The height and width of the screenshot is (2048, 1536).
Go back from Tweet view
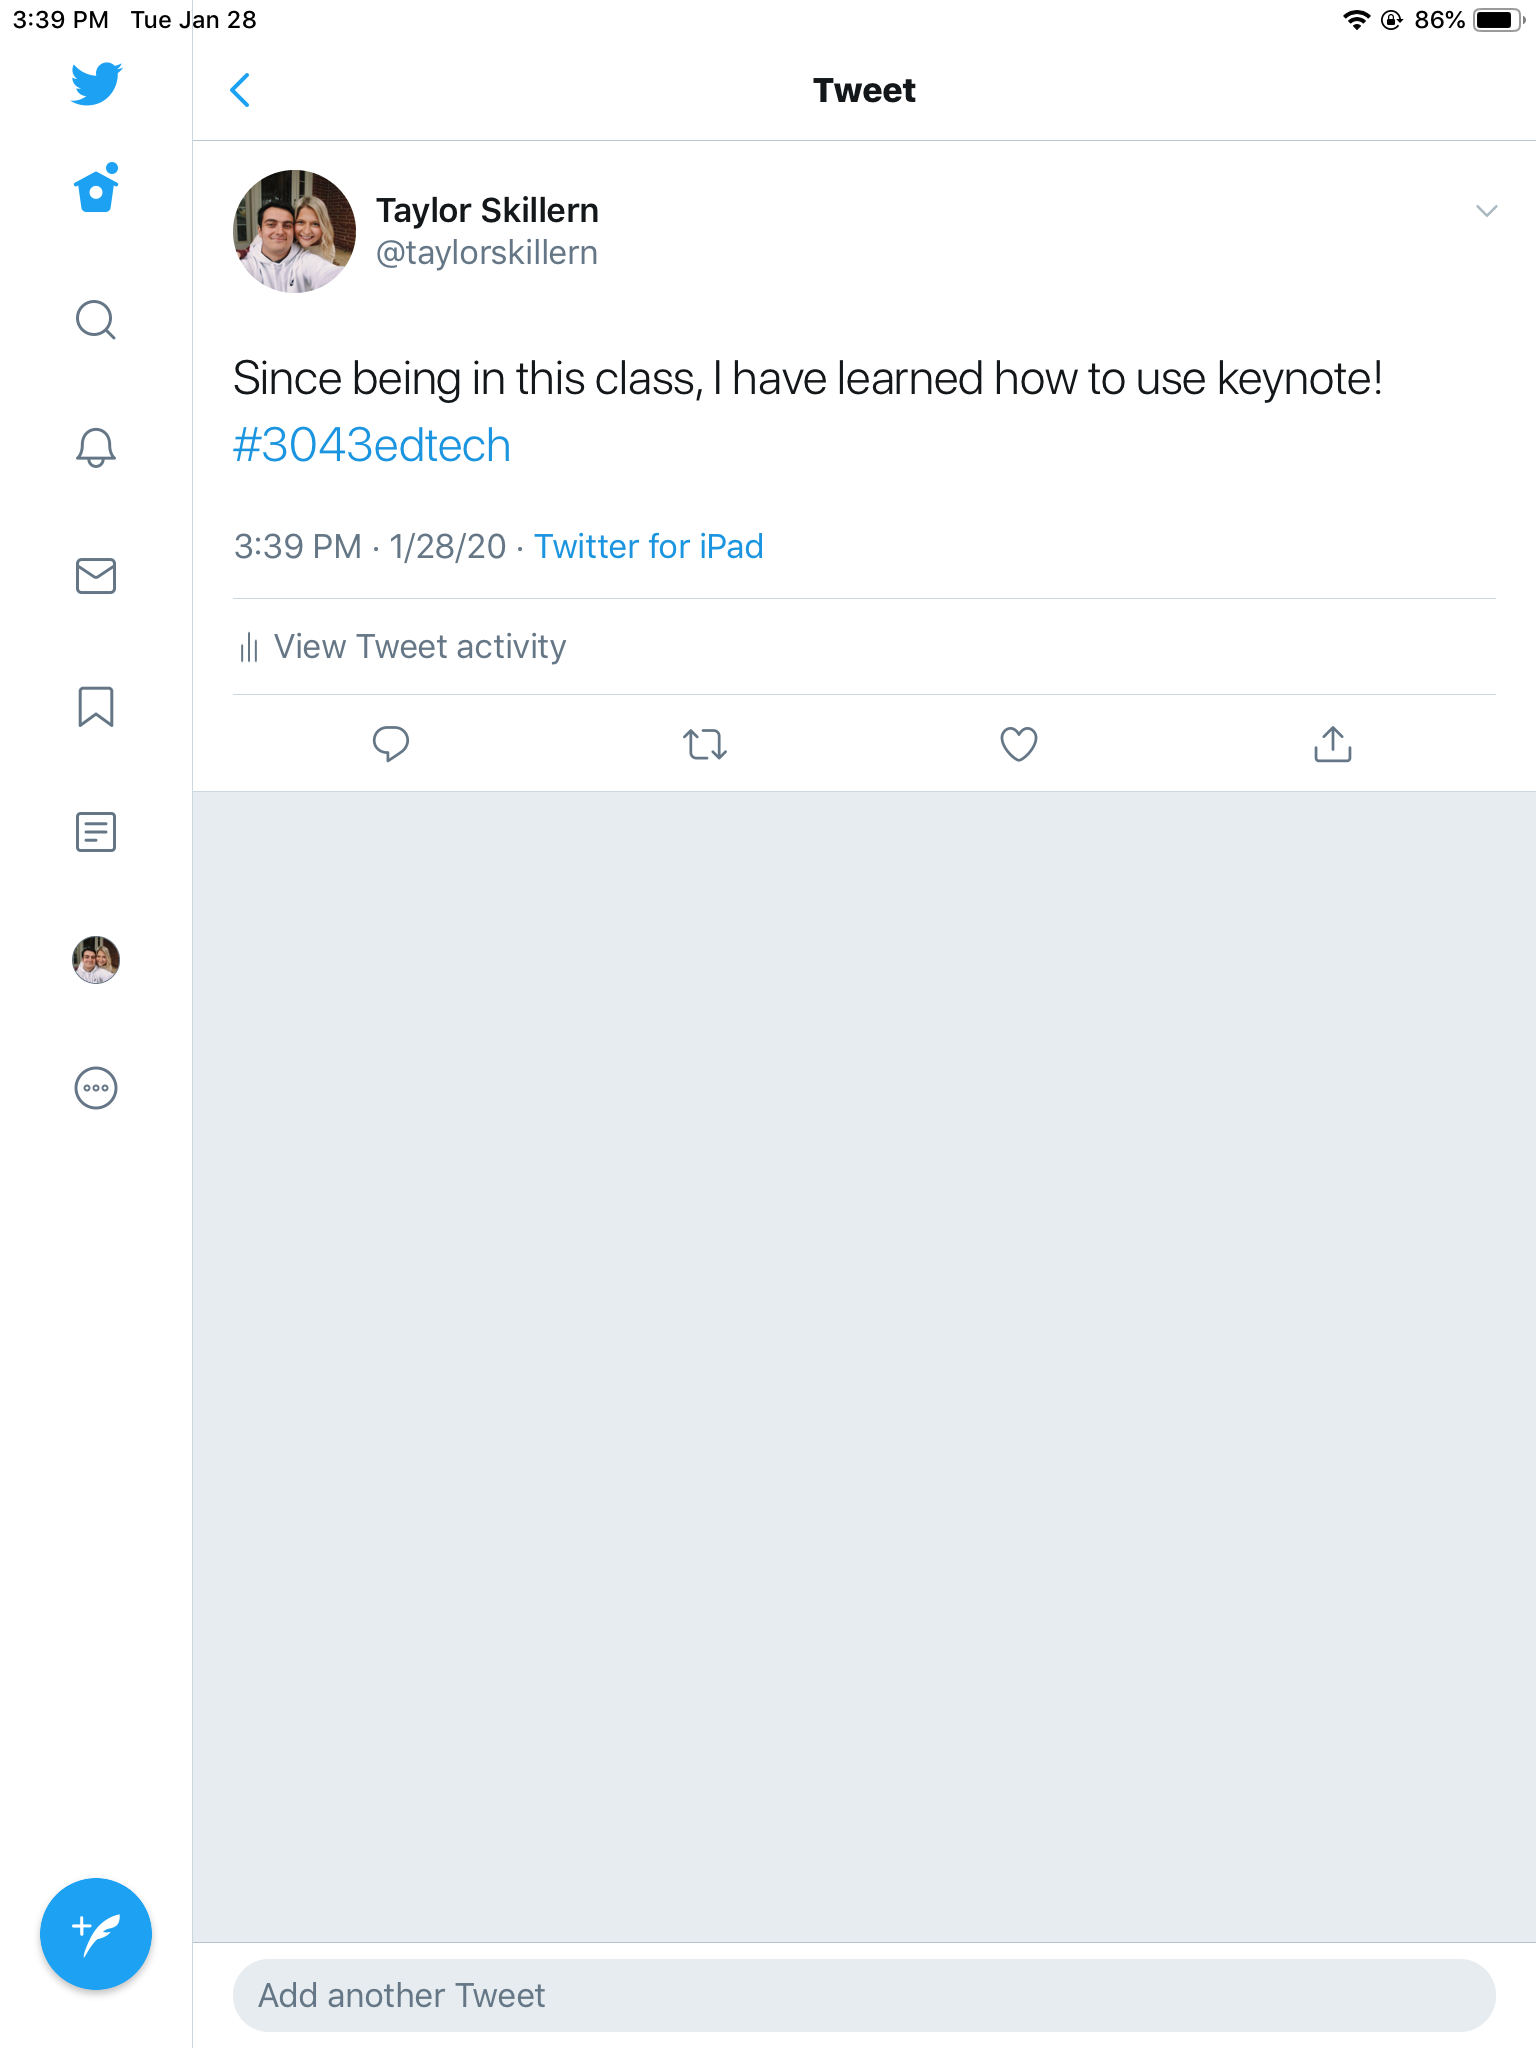(240, 90)
